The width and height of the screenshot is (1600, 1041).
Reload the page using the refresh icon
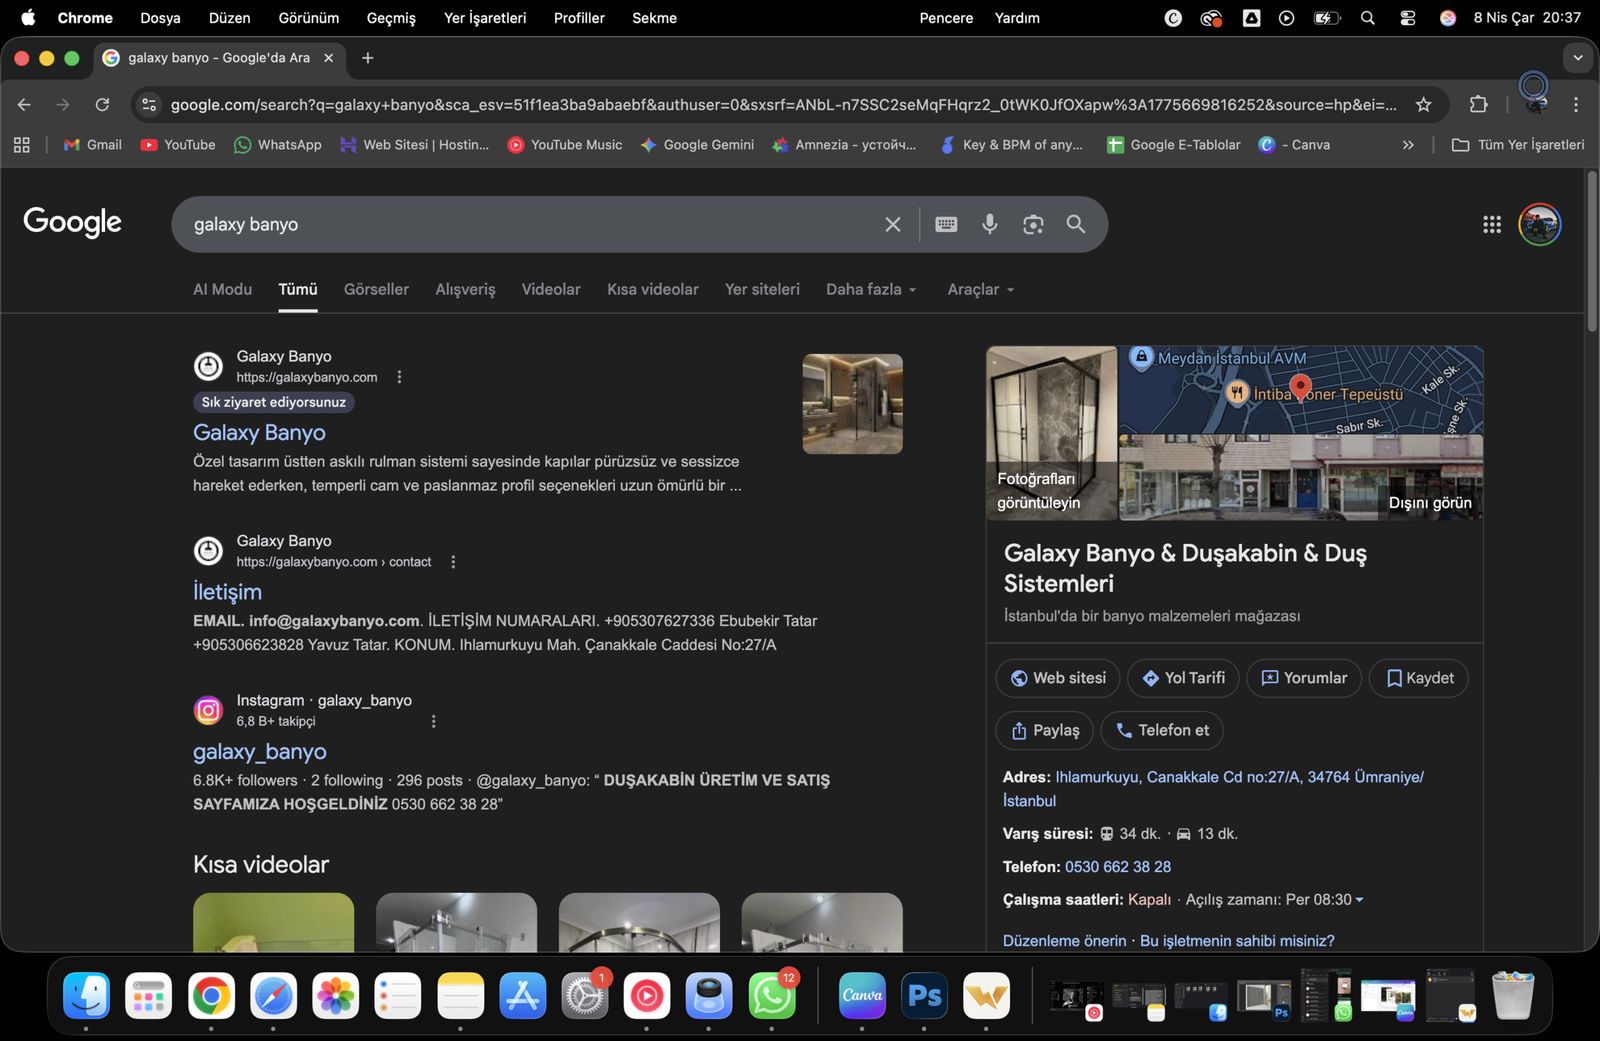(102, 104)
